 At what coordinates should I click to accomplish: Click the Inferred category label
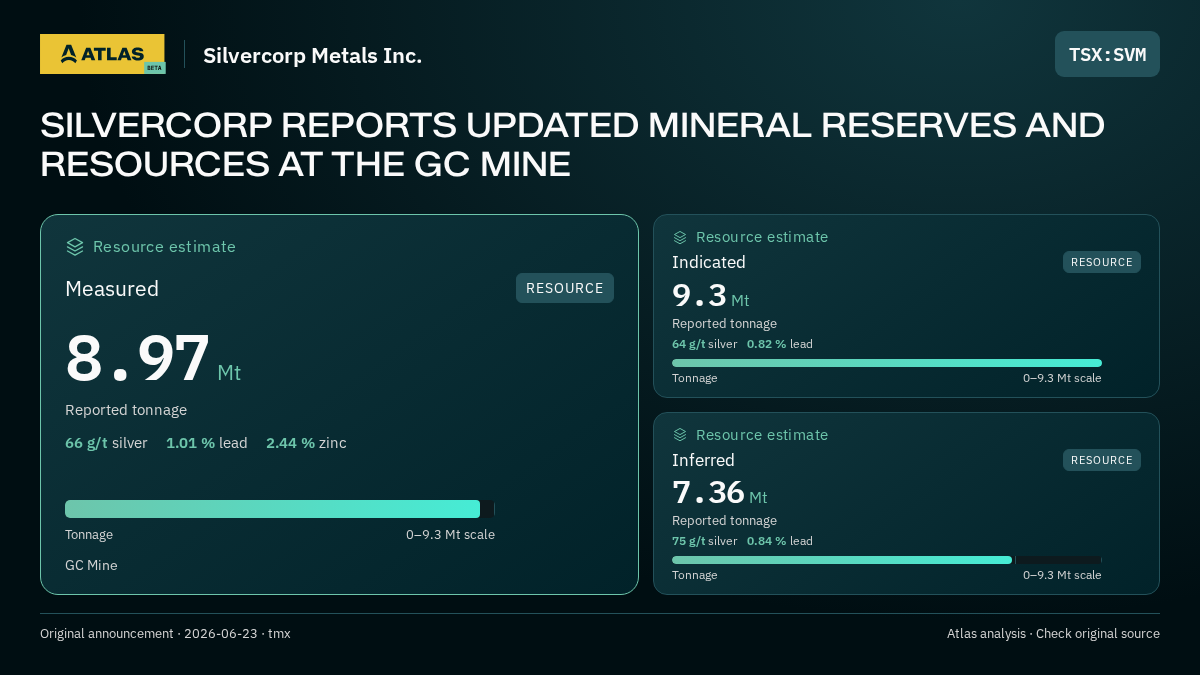(x=703, y=460)
